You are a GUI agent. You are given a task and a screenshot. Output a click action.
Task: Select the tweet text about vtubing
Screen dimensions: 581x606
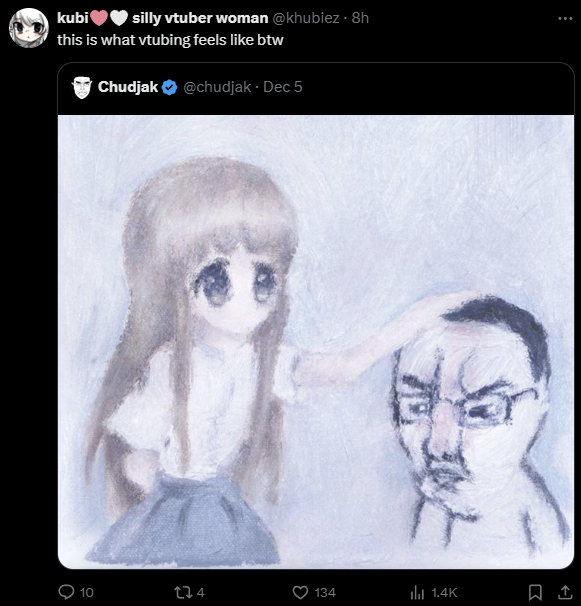coord(170,40)
